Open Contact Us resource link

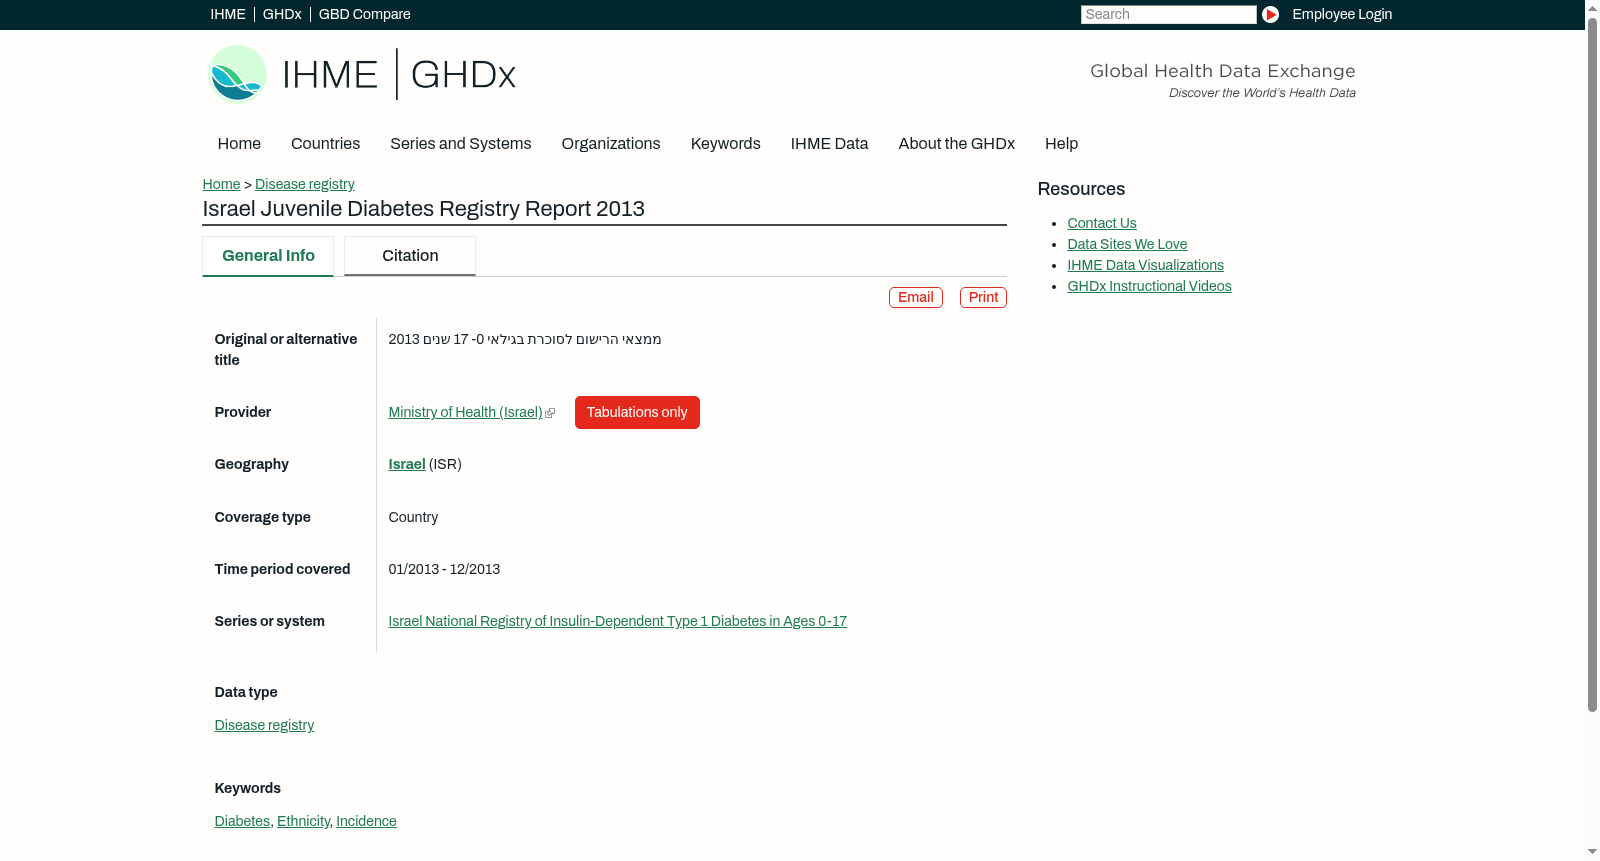tap(1102, 223)
